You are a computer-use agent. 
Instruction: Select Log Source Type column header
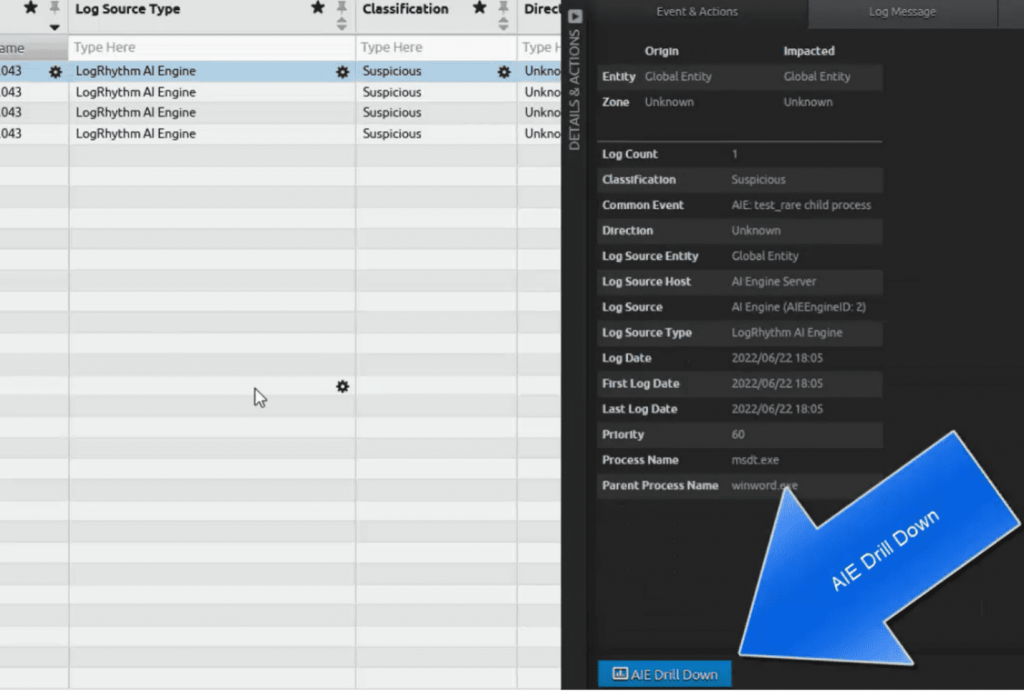pos(127,9)
